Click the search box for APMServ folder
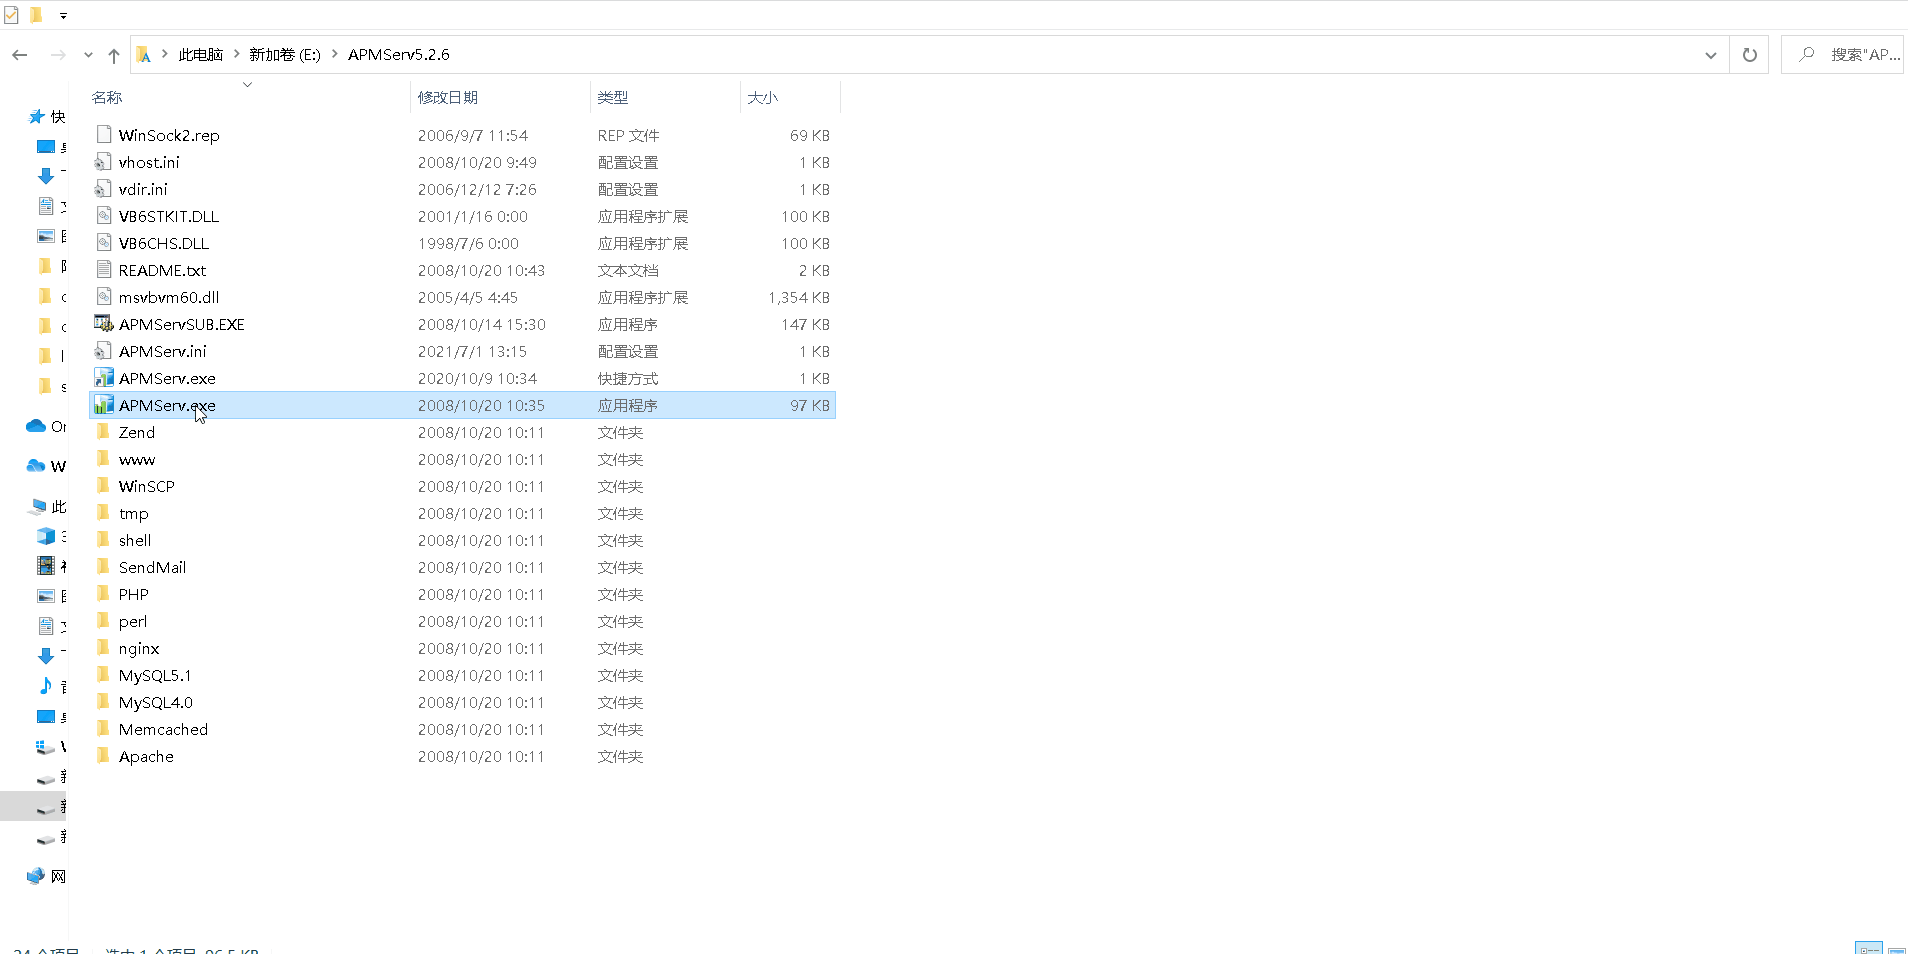Screen dimensions: 1908x954 pyautogui.click(x=1843, y=55)
